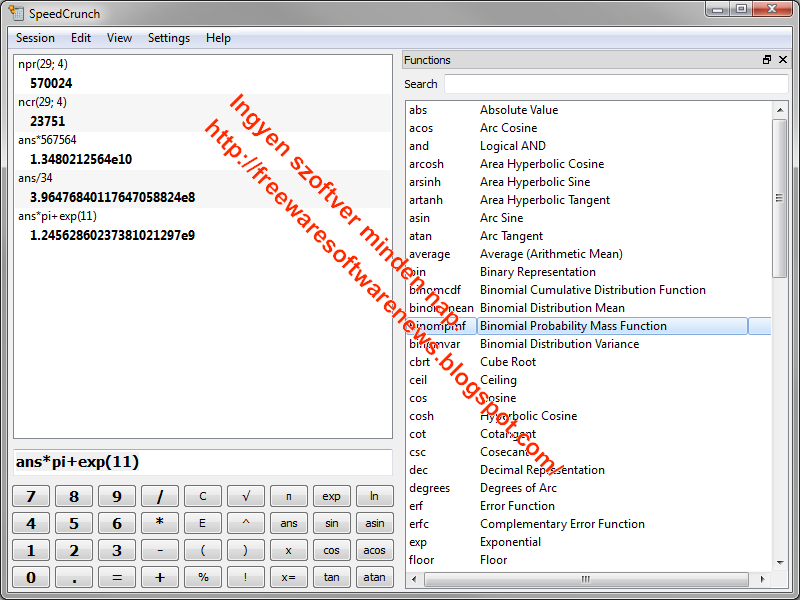Click the multiply key
This screenshot has height=600, width=800.
pos(160,523)
